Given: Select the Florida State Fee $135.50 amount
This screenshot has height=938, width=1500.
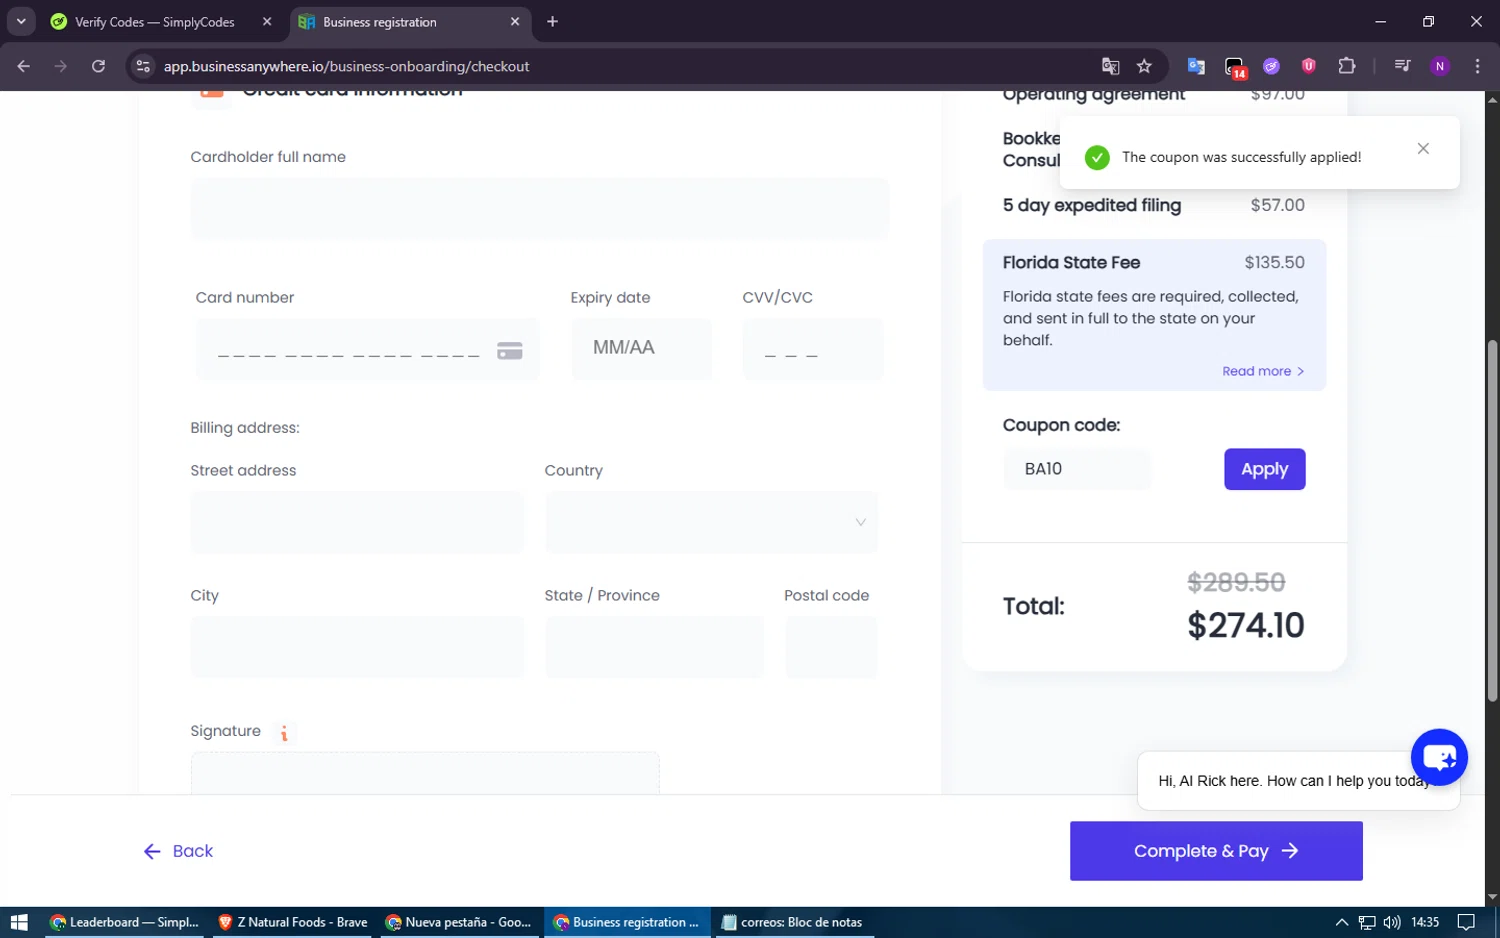Looking at the screenshot, I should (1274, 262).
